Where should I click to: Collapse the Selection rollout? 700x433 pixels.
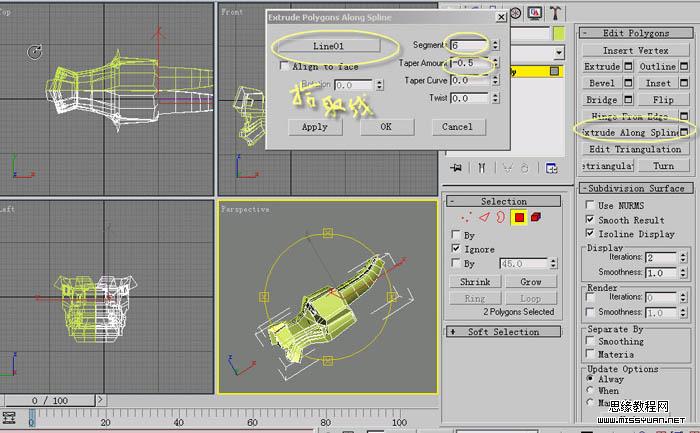(x=504, y=201)
